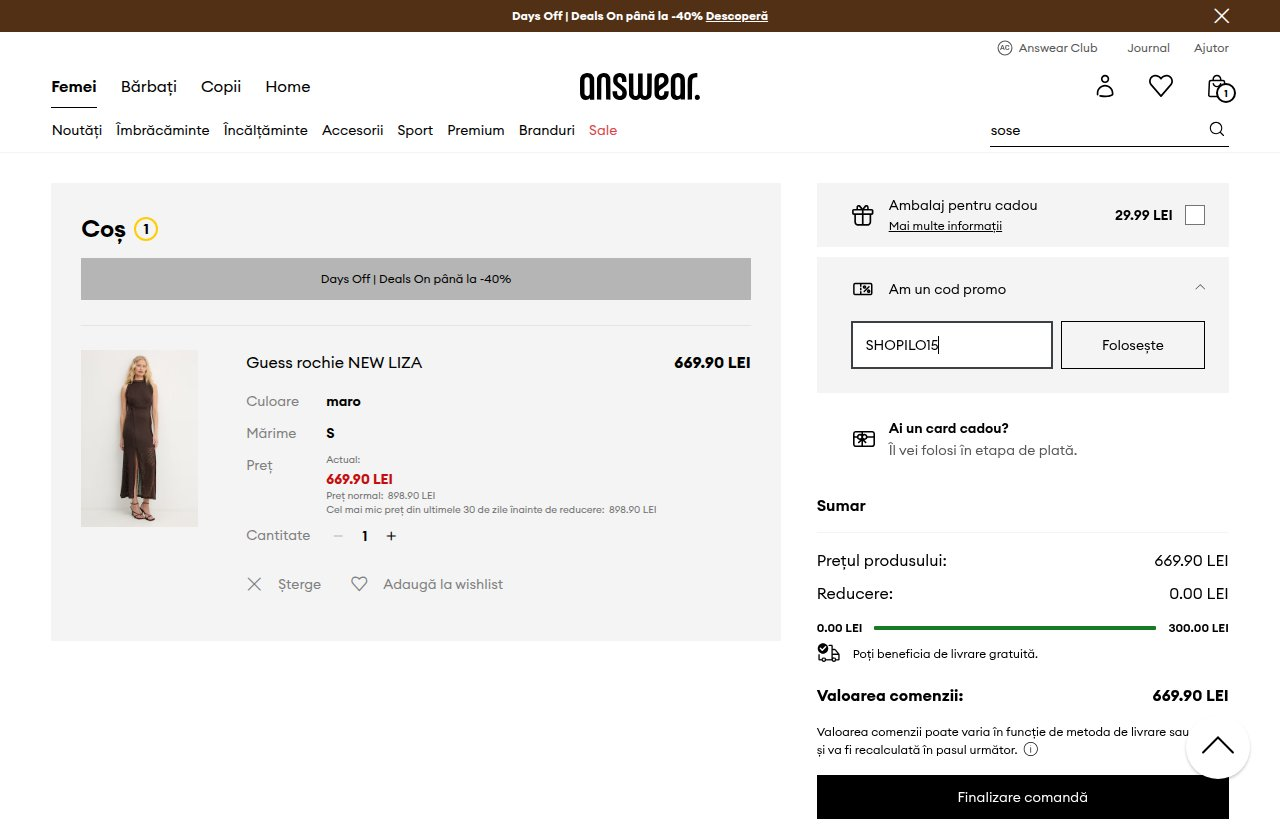The image size is (1280, 832).
Task: Open the Îmbrăcăminte menu
Action: [163, 130]
